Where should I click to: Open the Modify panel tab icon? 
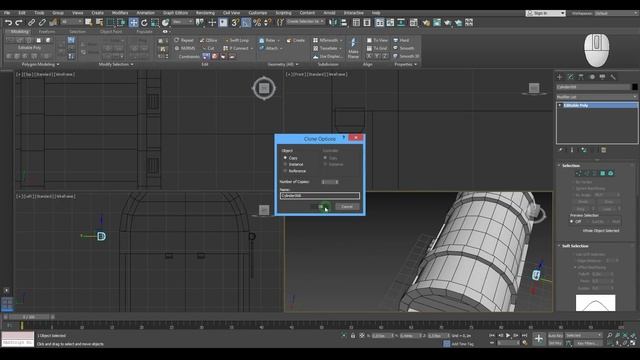pyautogui.click(x=570, y=77)
